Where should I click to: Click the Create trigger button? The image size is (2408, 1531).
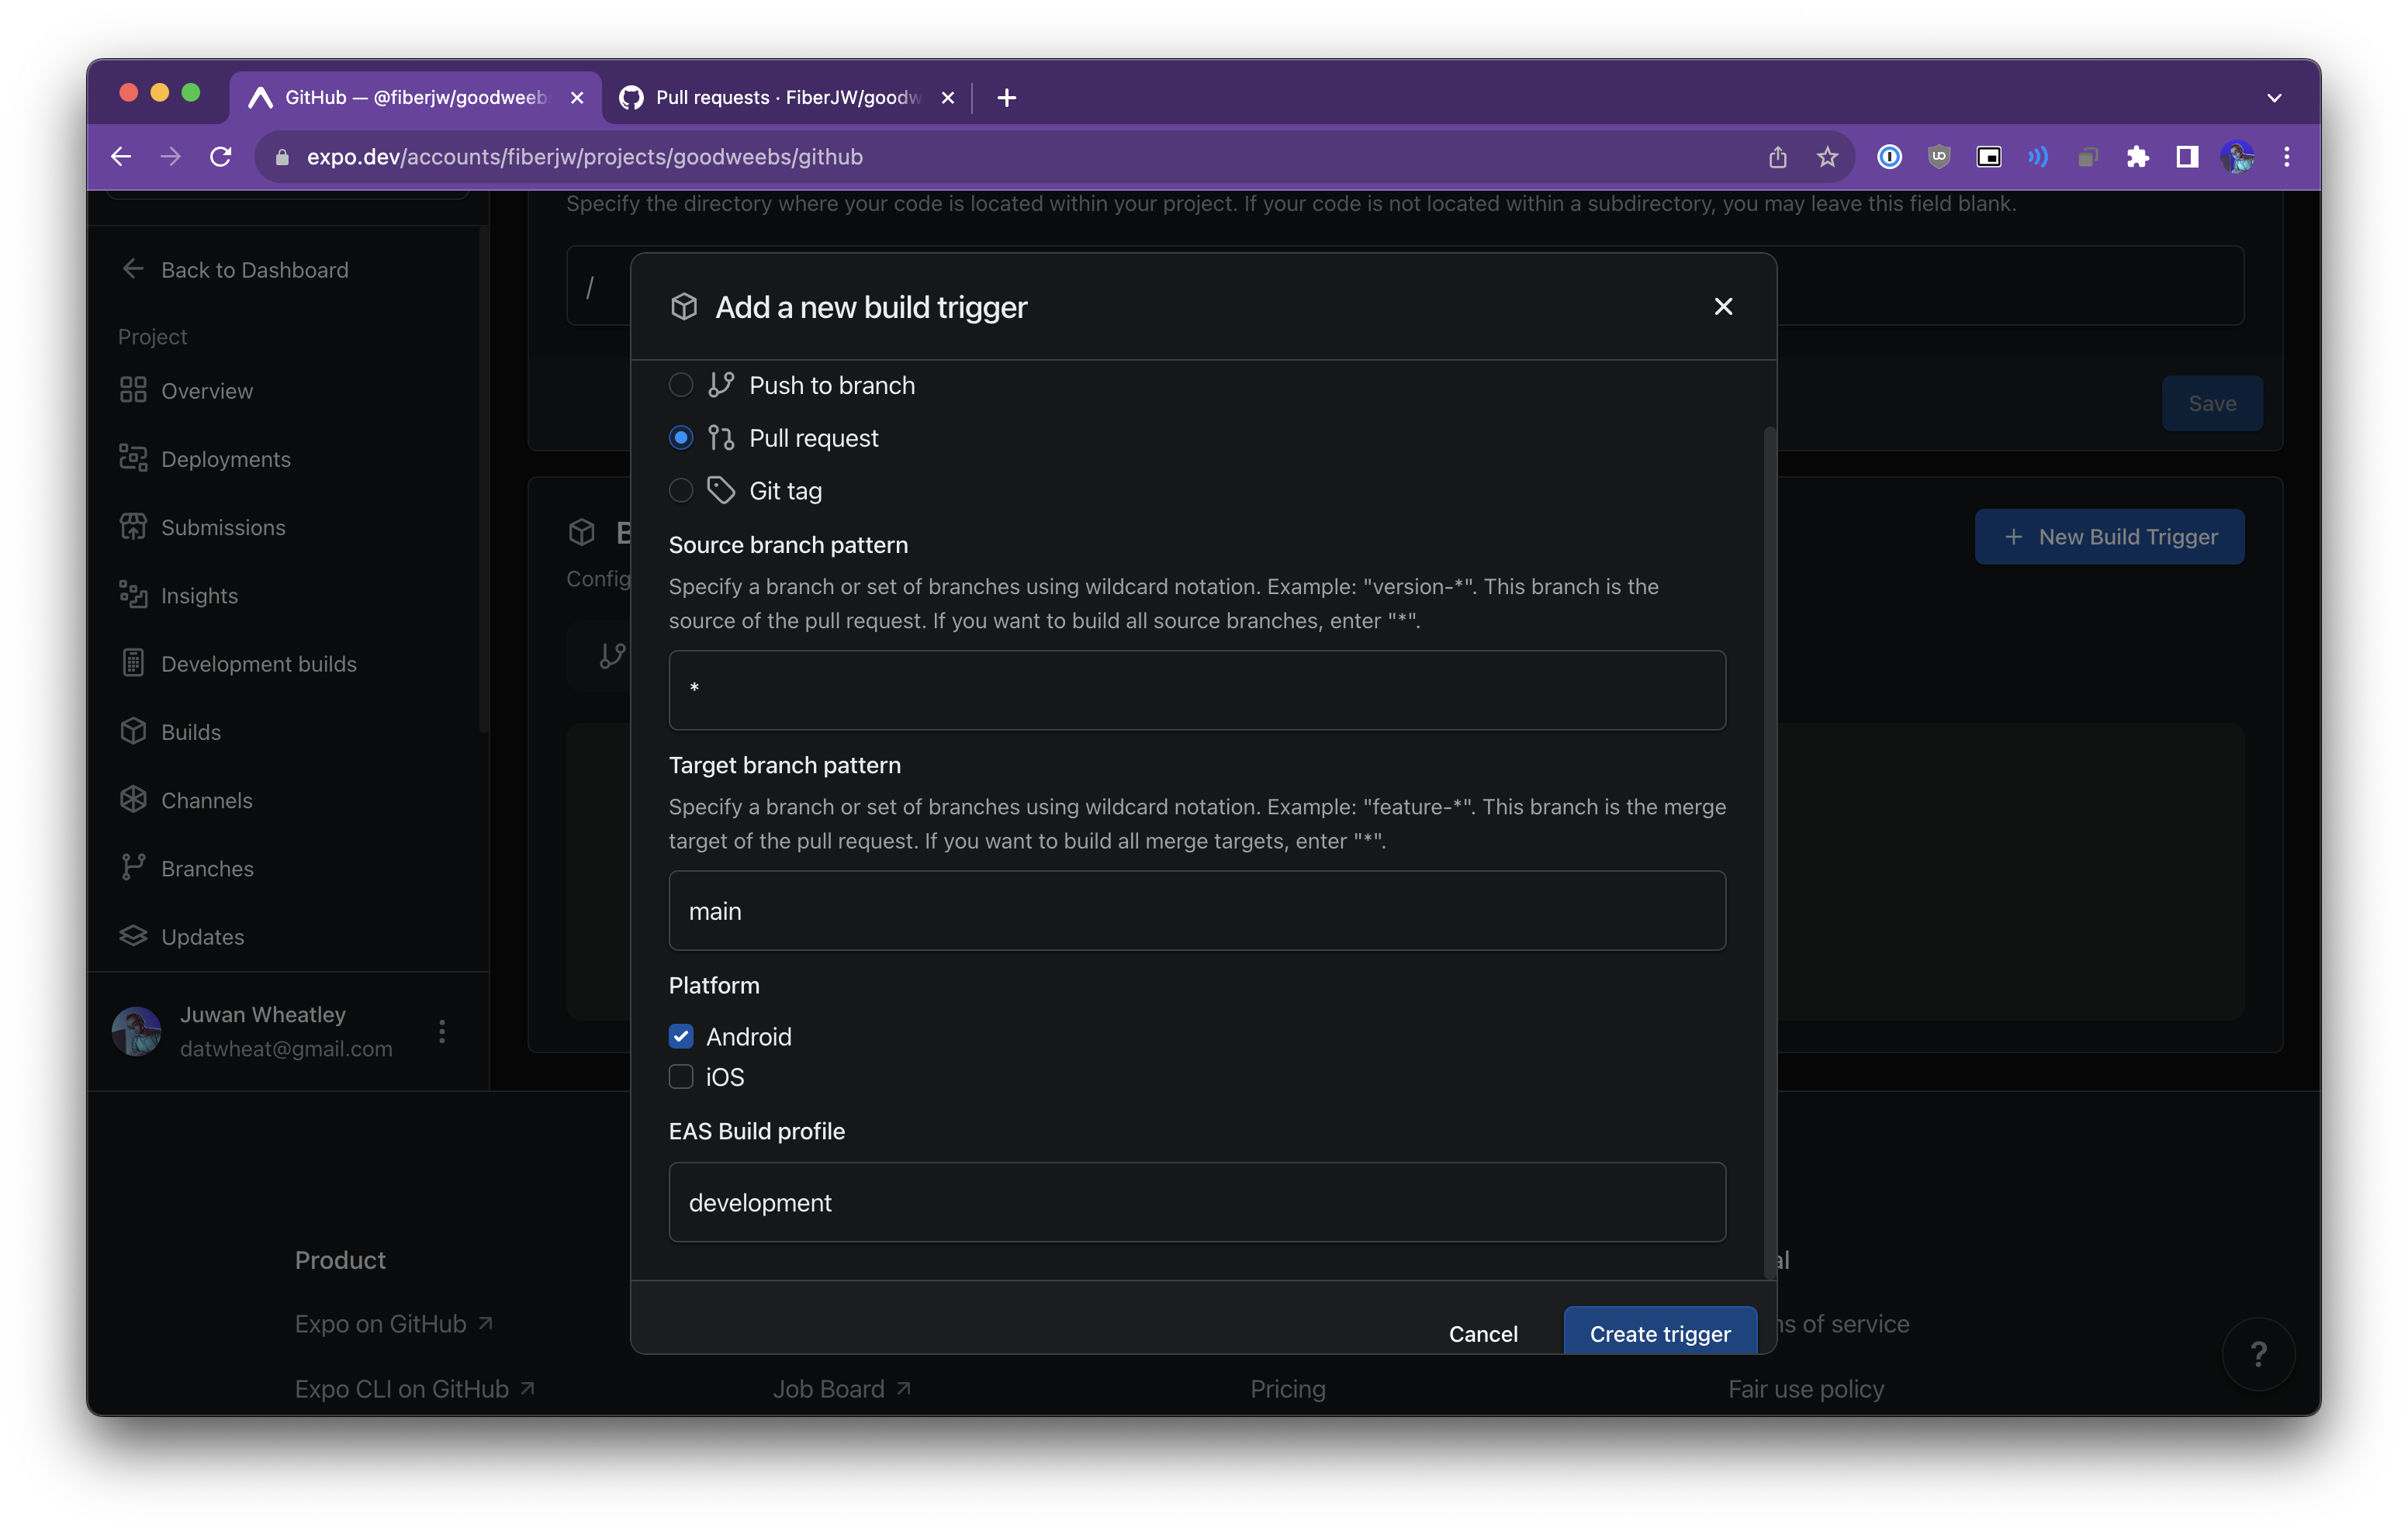point(1660,1332)
